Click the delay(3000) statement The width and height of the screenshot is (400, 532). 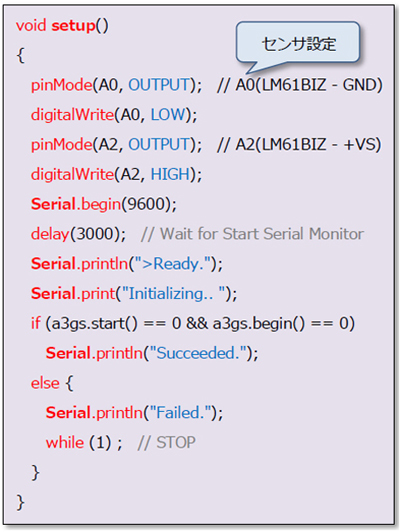point(78,234)
